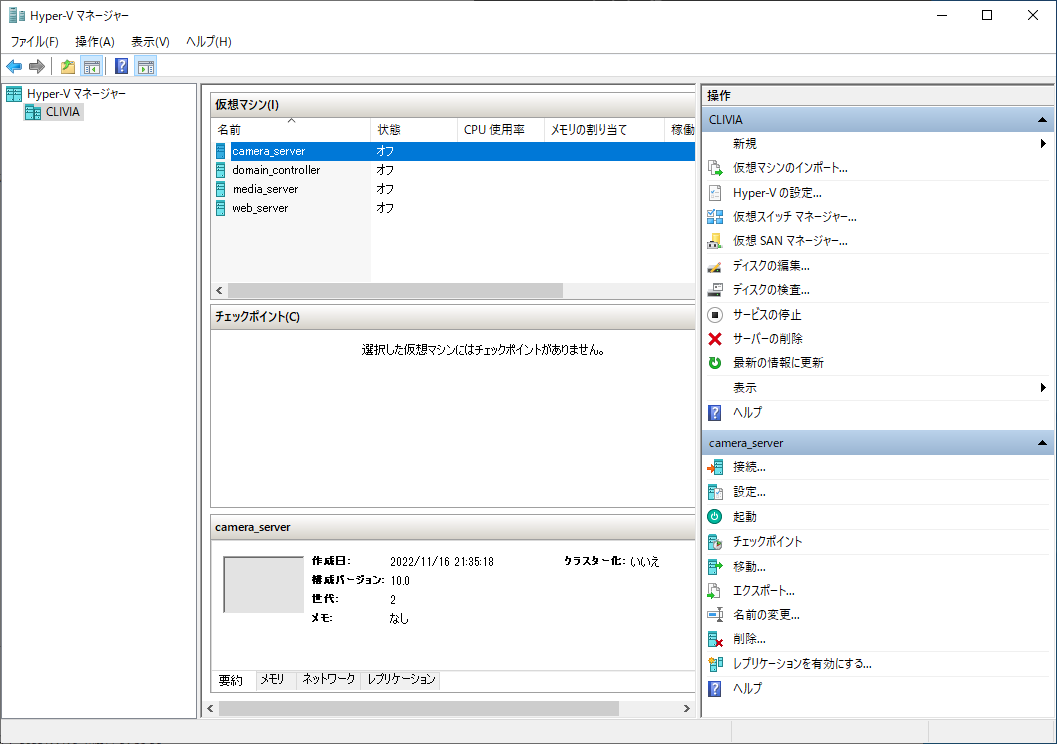Click ディスクの検査 inspect disk icon
The width and height of the screenshot is (1057, 744).
[x=715, y=290]
